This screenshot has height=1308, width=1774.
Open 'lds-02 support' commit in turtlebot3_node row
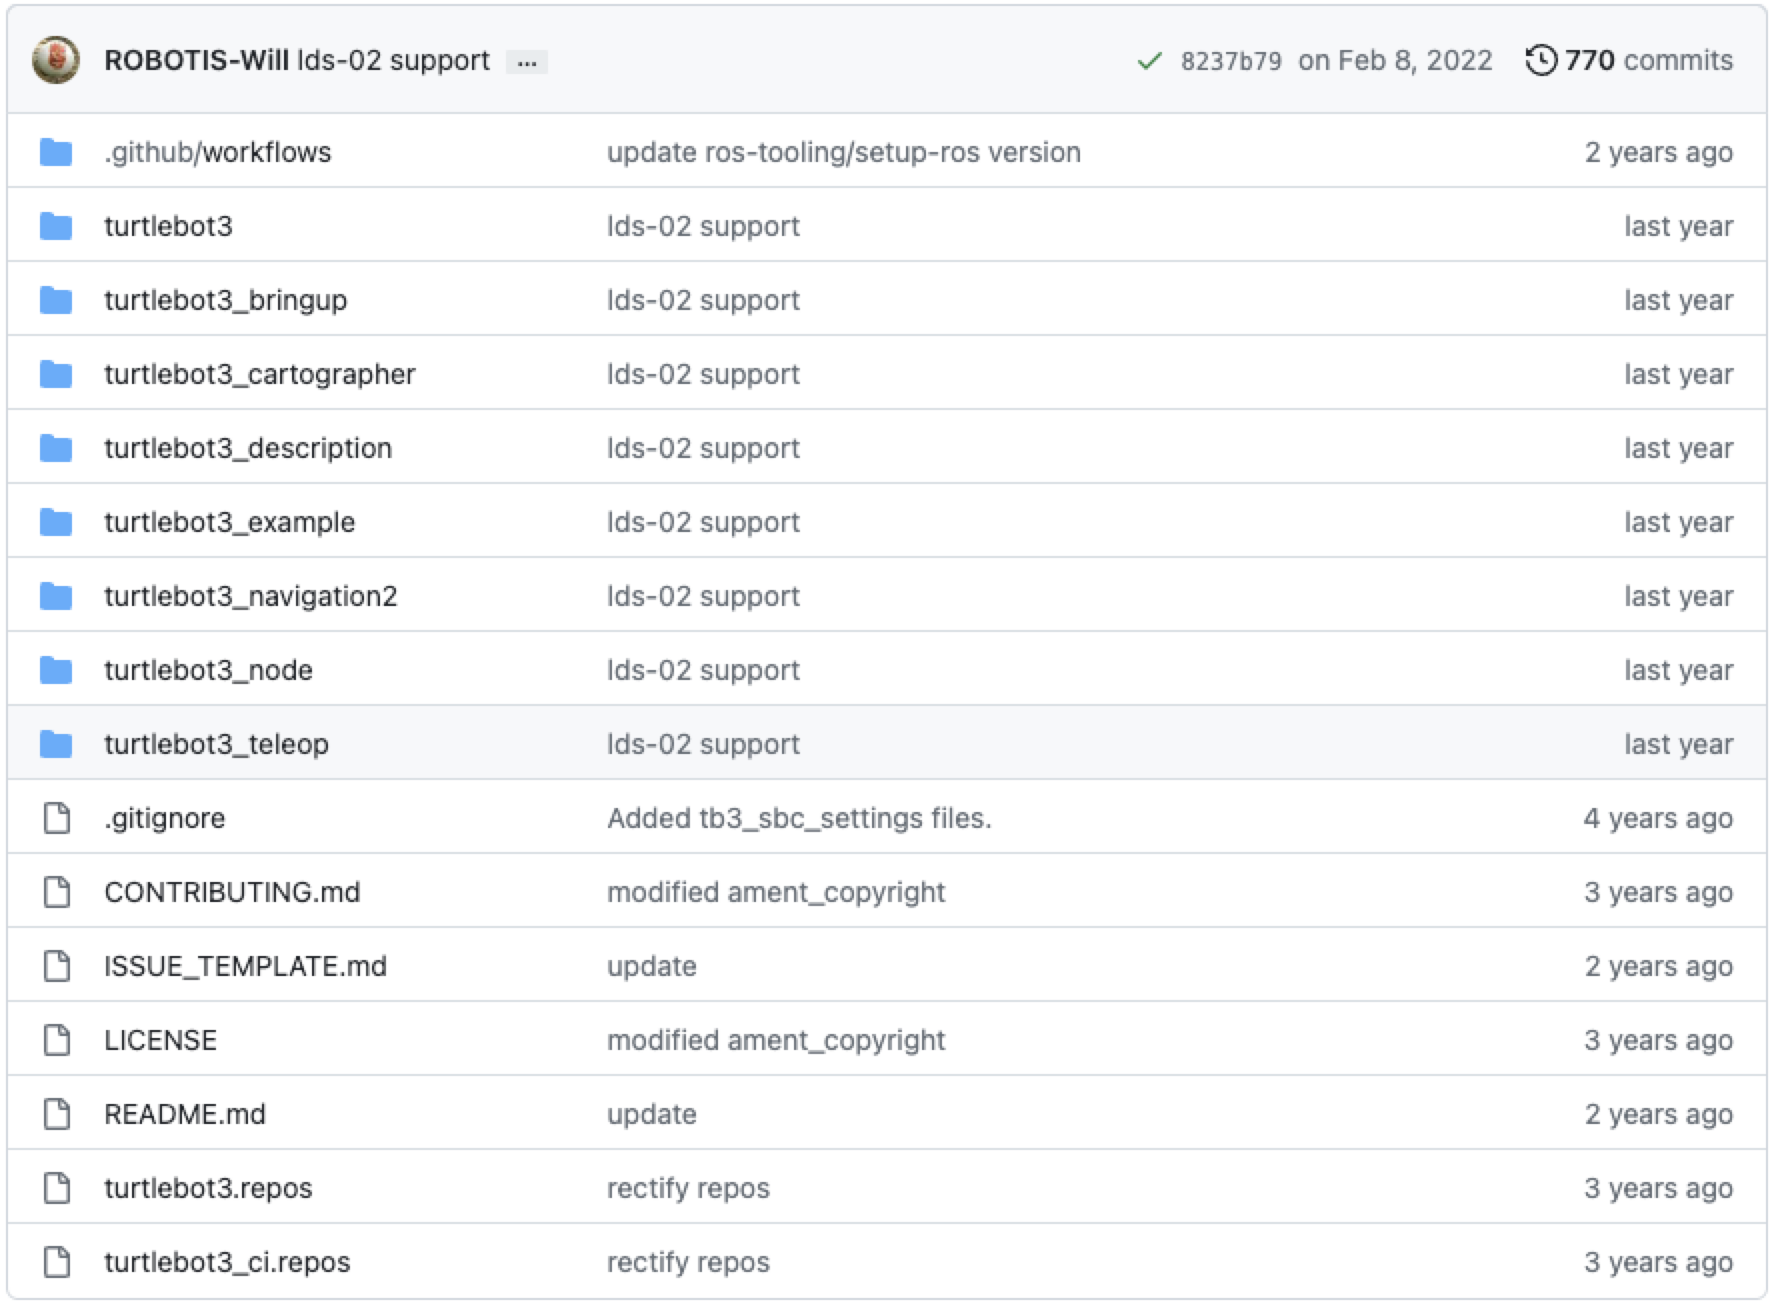pos(703,670)
